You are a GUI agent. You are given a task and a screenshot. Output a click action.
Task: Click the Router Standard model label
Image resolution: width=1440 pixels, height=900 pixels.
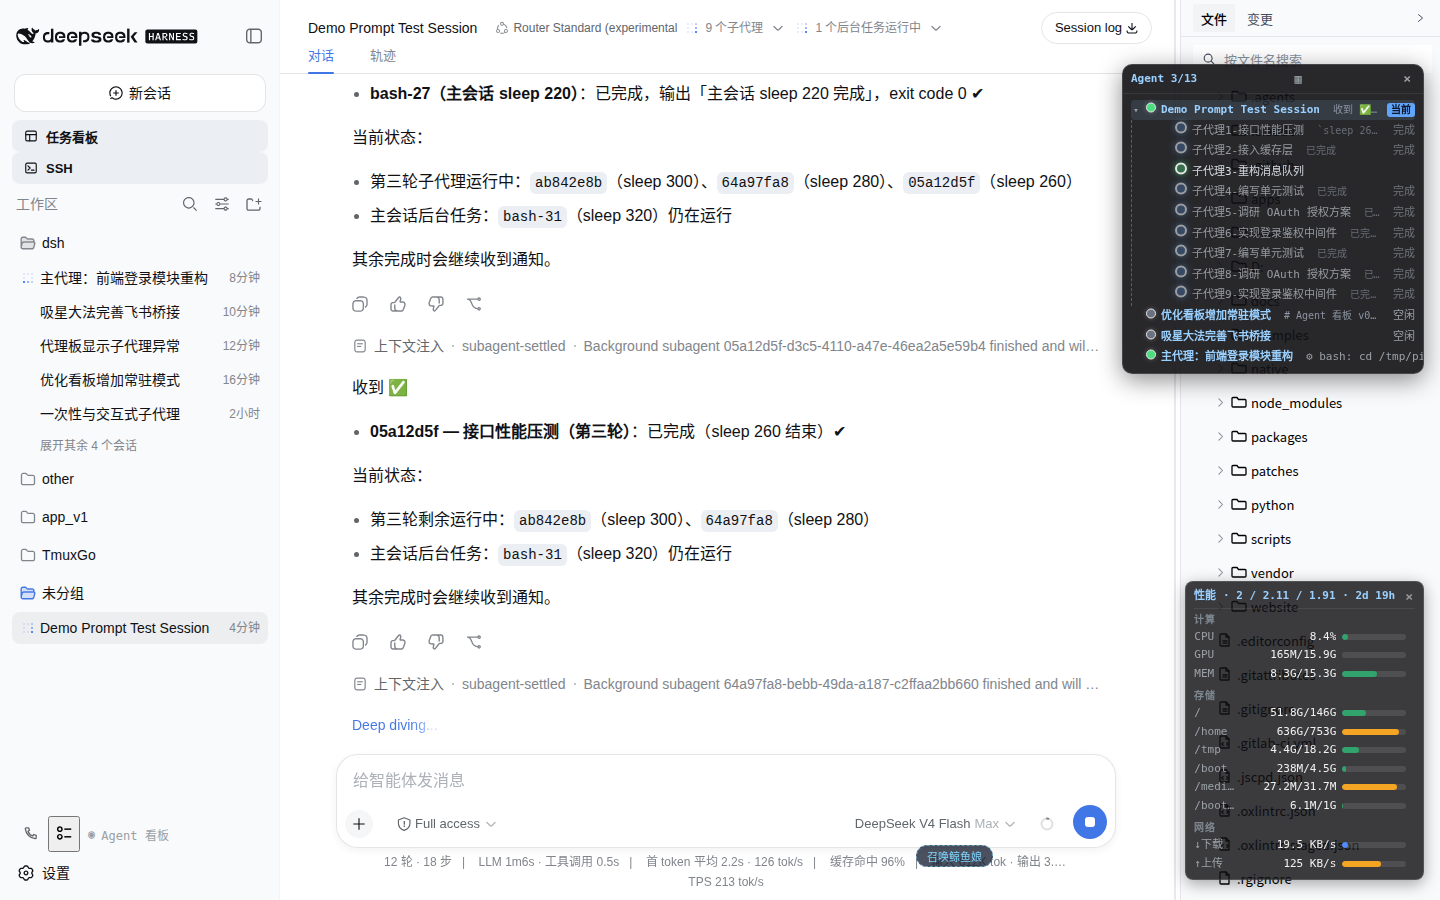[x=587, y=28]
